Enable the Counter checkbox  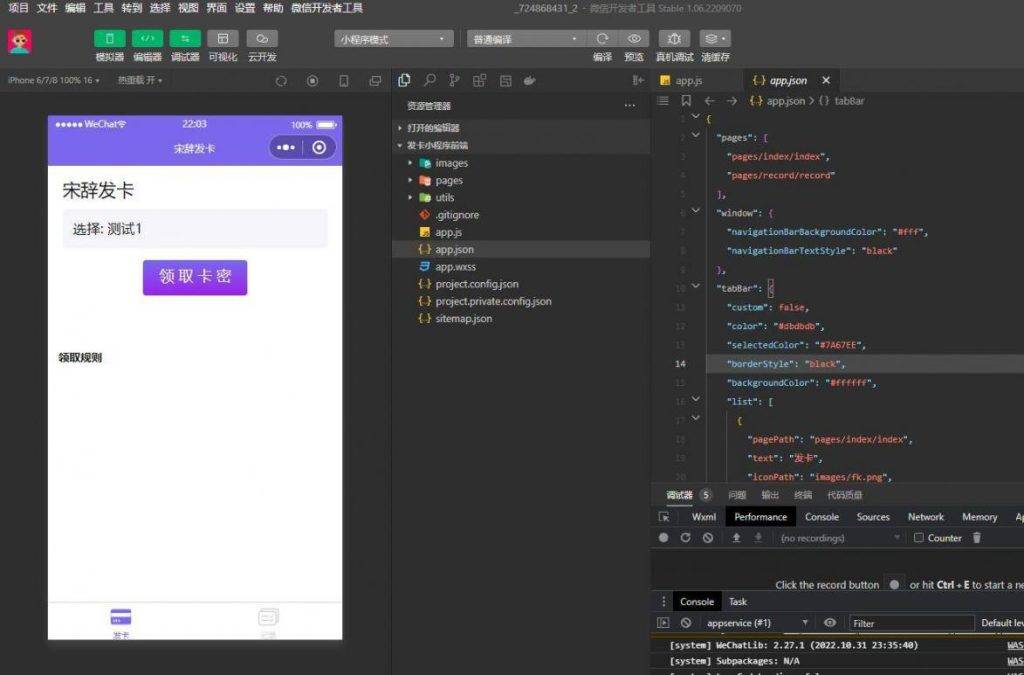pos(919,538)
